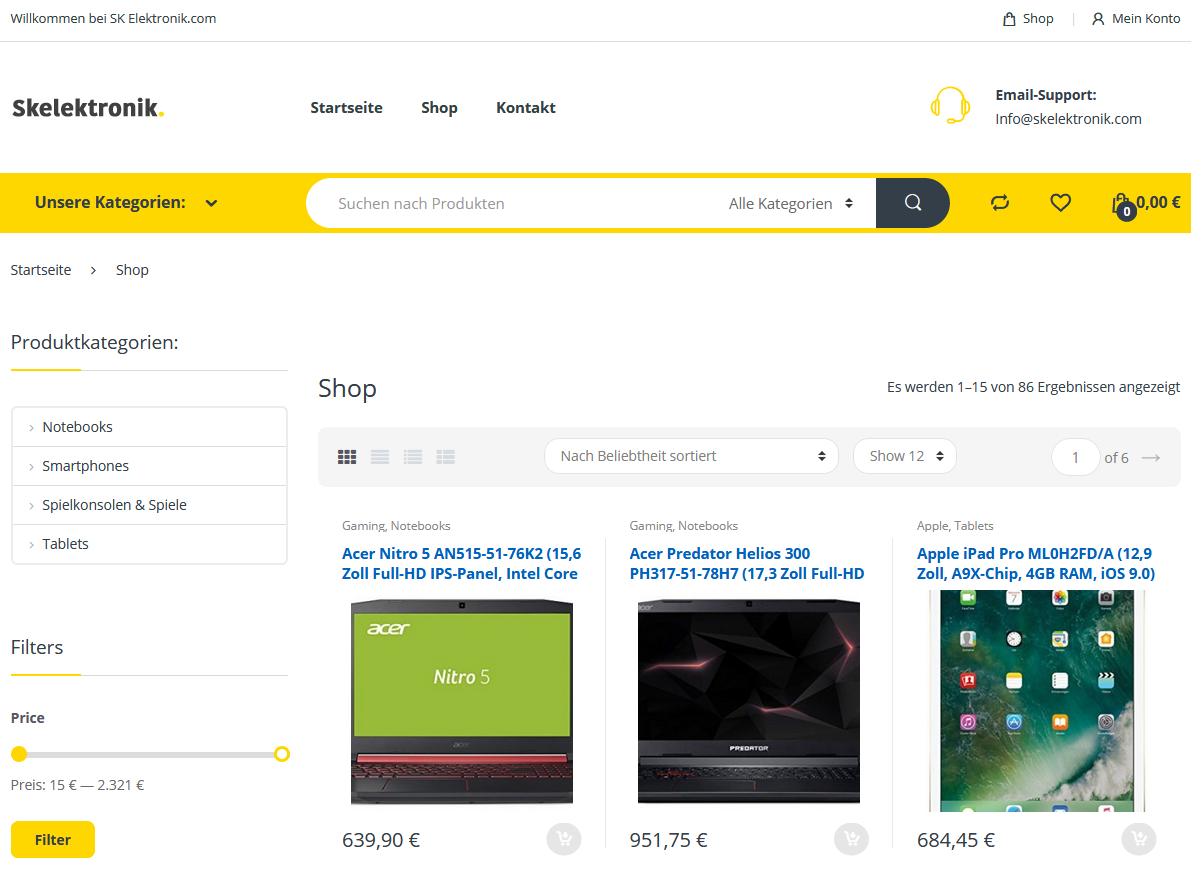Open Mein Konto account link
The image size is (1191, 893).
pos(1136,19)
